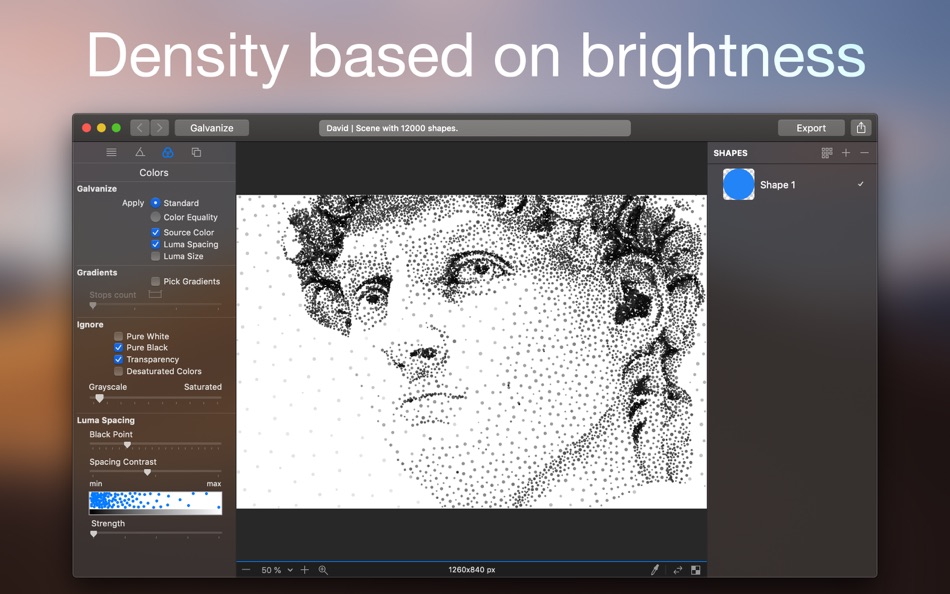
Task: Enable ignoring Pure White
Action: click(119, 336)
